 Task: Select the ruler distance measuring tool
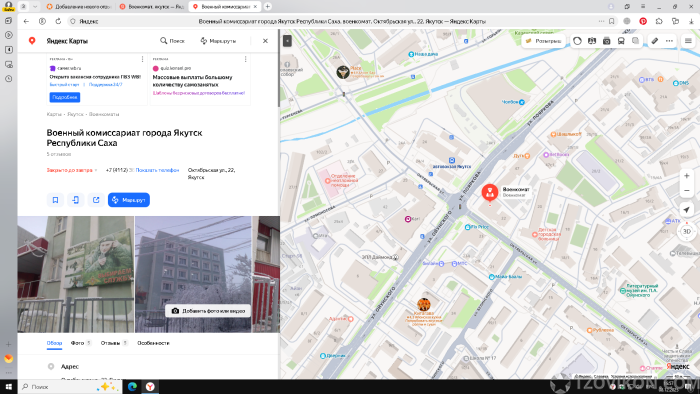pyautogui.click(x=654, y=41)
